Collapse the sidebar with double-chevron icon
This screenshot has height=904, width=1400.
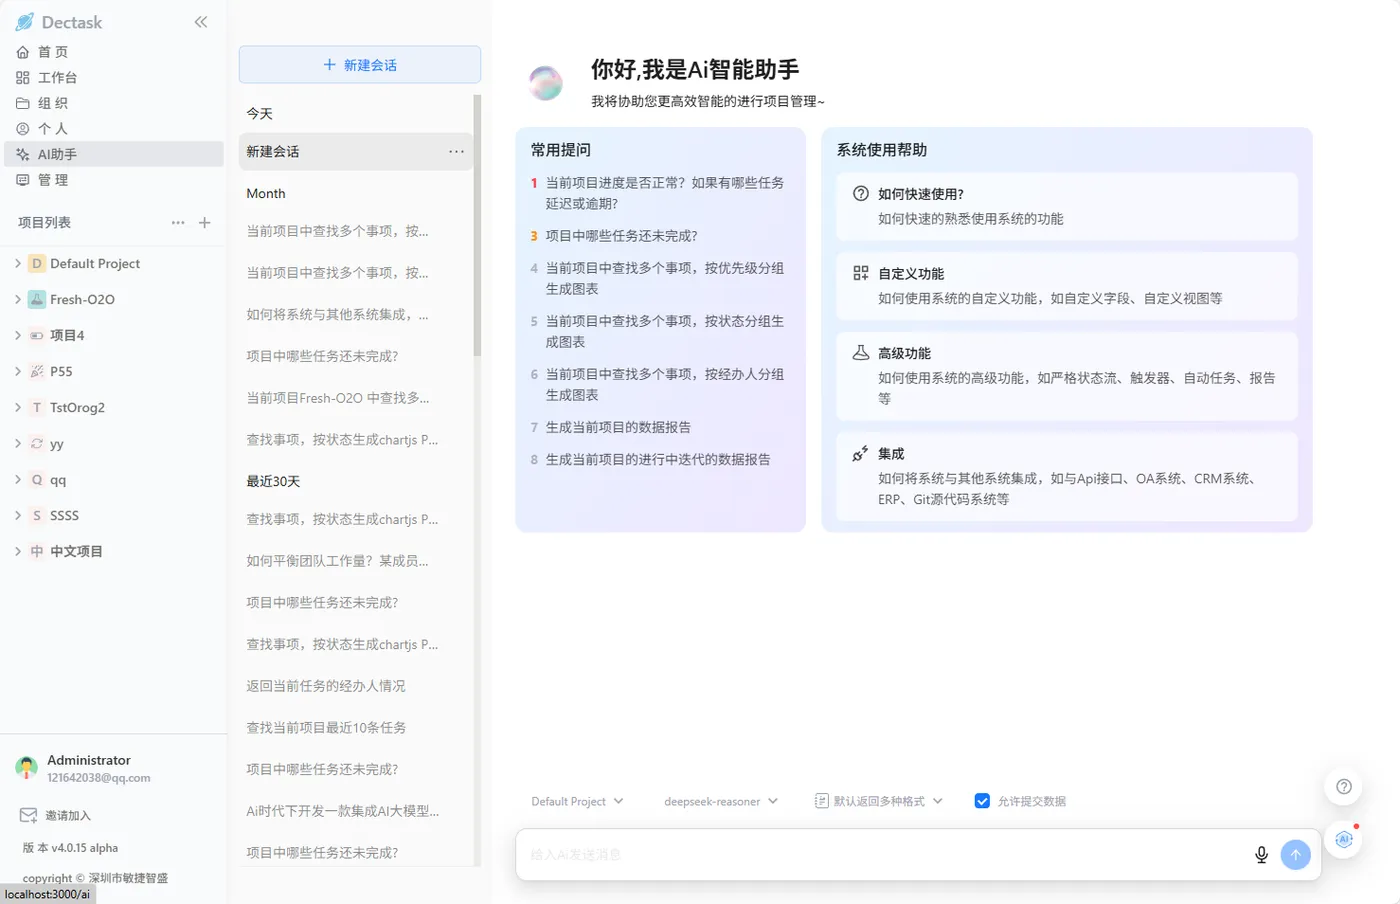[x=201, y=22]
